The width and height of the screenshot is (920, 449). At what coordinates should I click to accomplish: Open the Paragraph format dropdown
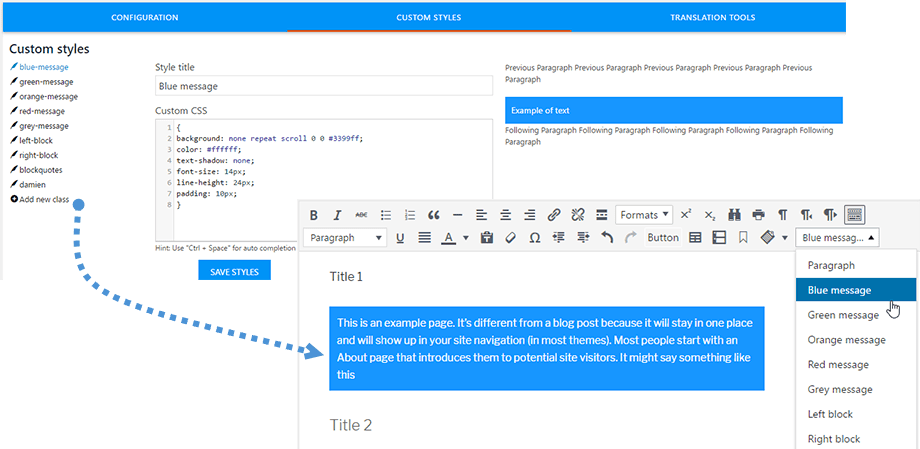click(346, 238)
